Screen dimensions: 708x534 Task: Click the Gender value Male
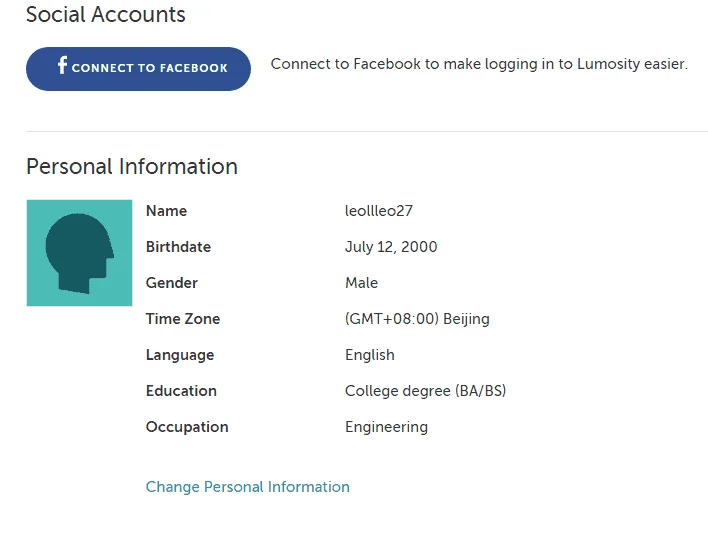coord(361,283)
